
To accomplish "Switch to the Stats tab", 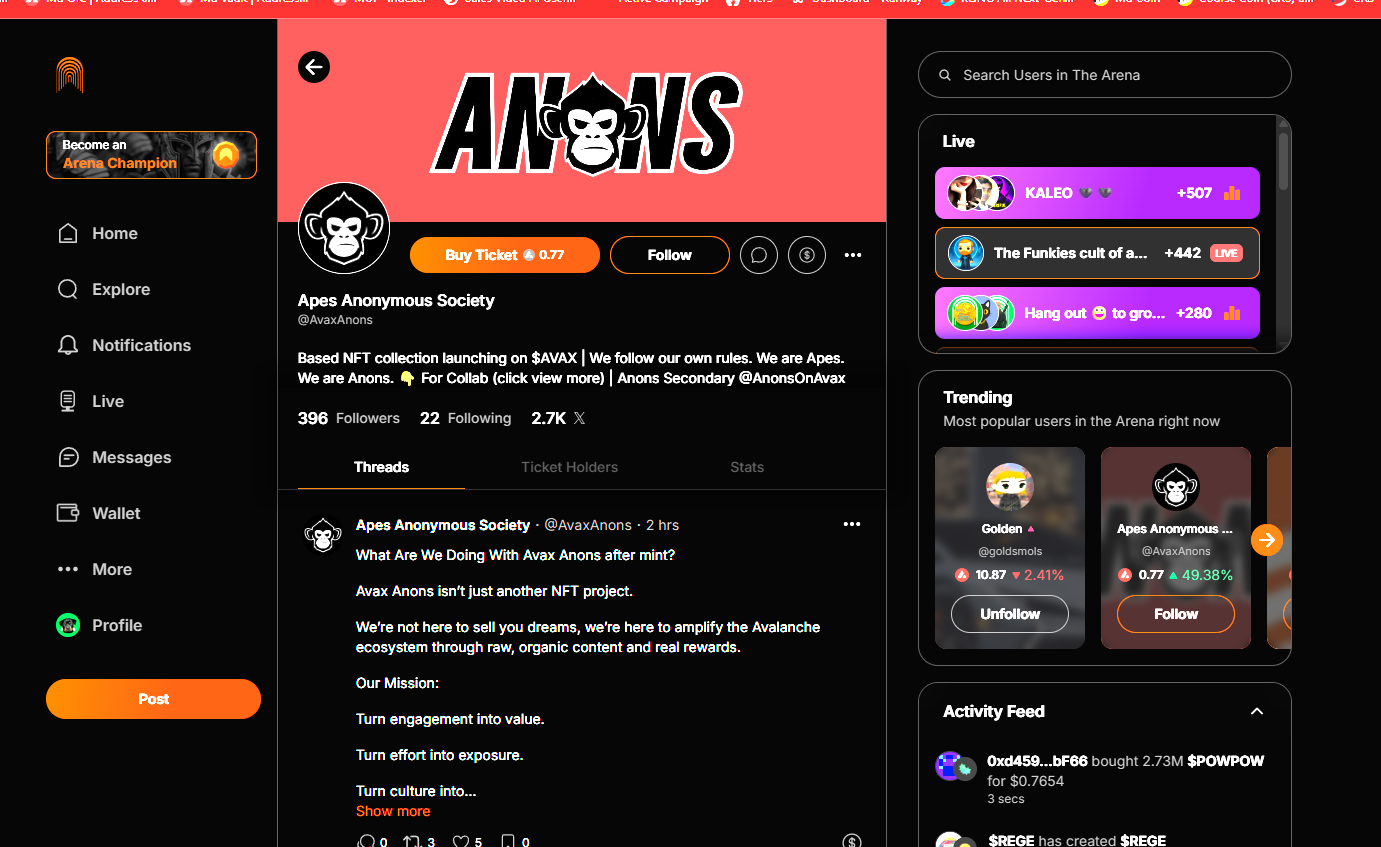I will click(747, 467).
